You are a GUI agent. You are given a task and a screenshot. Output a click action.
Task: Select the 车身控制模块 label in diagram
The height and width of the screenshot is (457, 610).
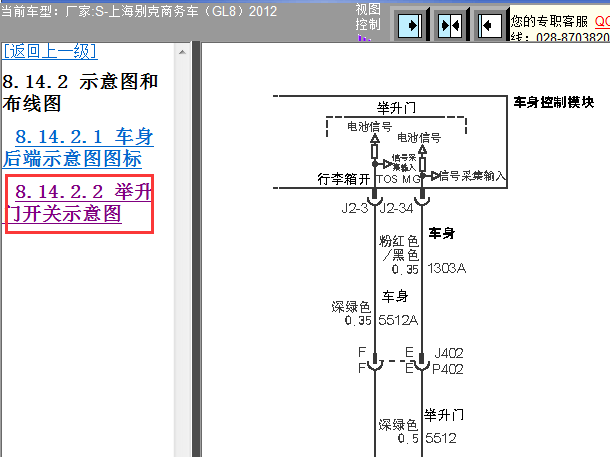tap(554, 102)
